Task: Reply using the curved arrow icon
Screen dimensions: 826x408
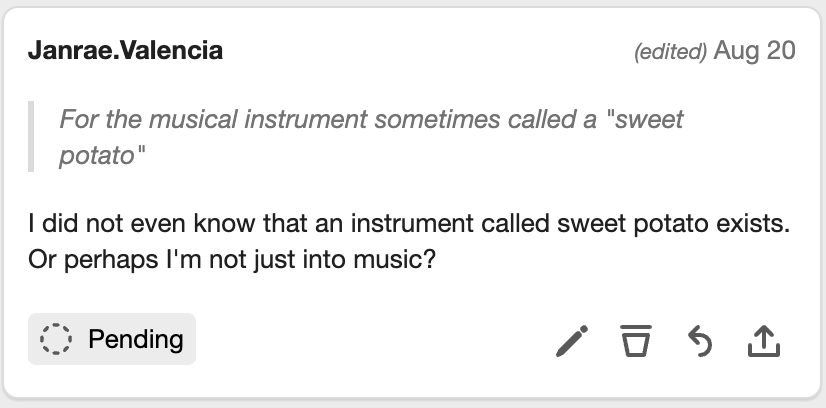Action: 699,341
